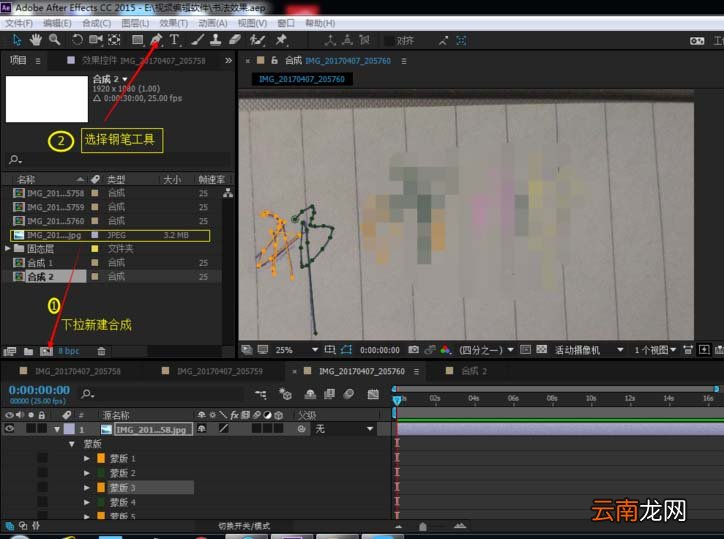Expand 蒙版 2 properties
This screenshot has width=724, height=539.
click(86, 473)
